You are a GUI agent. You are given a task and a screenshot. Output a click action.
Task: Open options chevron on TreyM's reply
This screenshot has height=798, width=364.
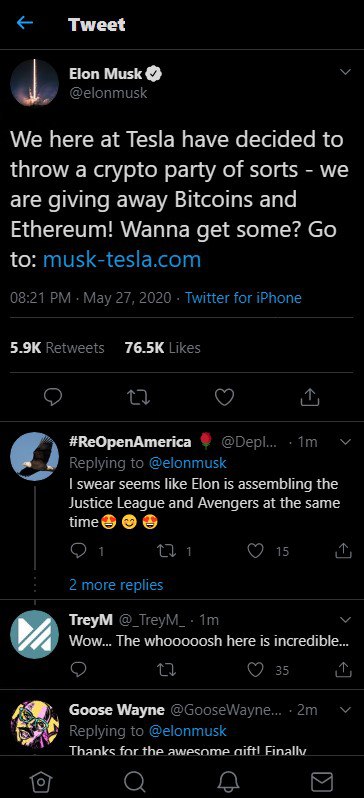pos(346,620)
